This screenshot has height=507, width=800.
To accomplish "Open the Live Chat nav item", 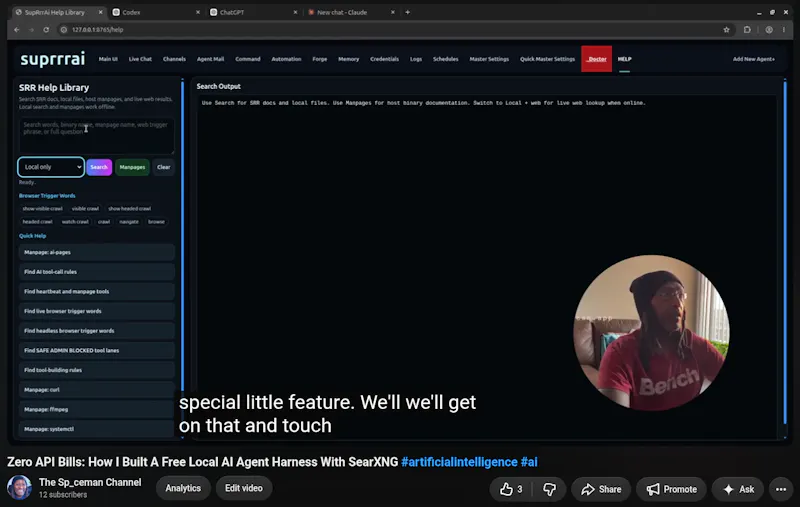I will click(x=140, y=59).
